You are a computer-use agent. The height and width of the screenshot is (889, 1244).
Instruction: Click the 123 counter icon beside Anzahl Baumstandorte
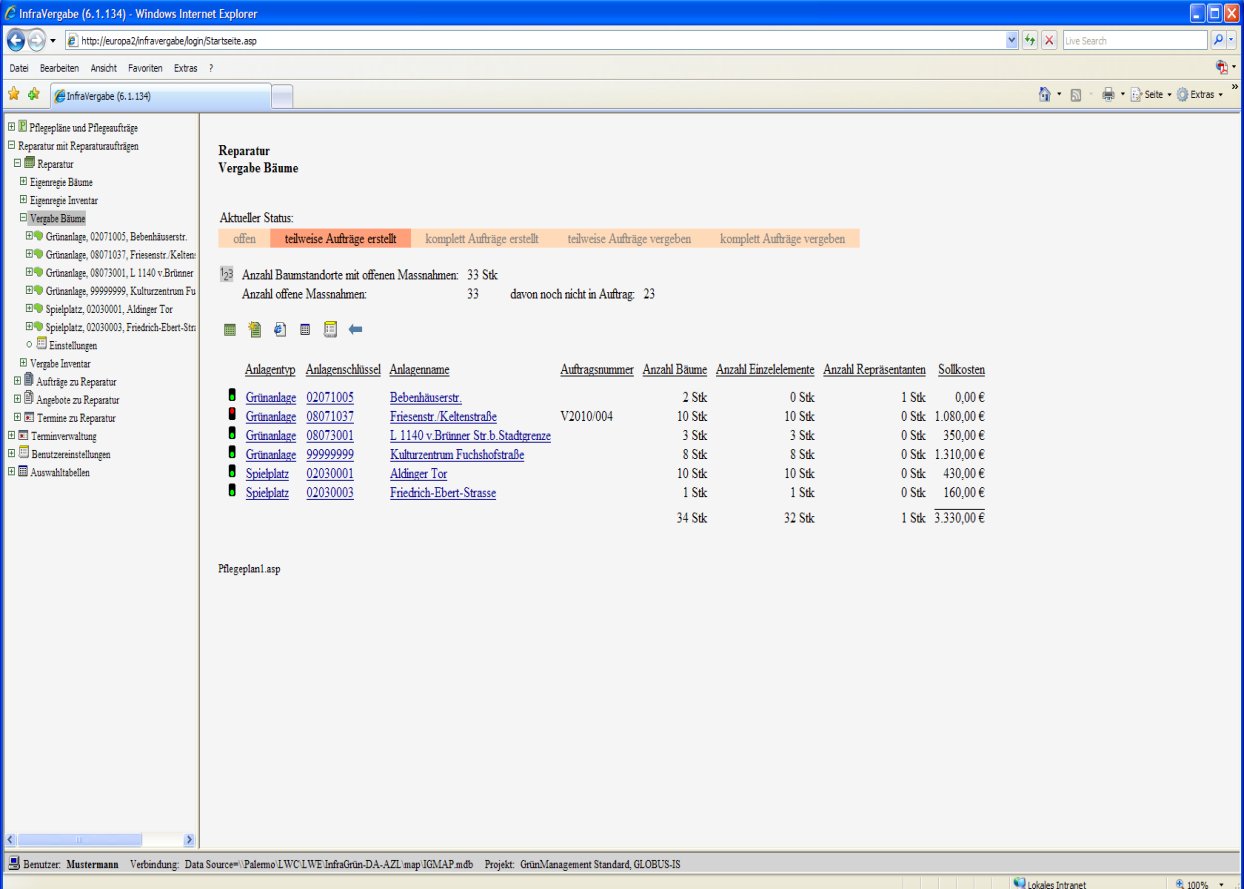(x=226, y=275)
